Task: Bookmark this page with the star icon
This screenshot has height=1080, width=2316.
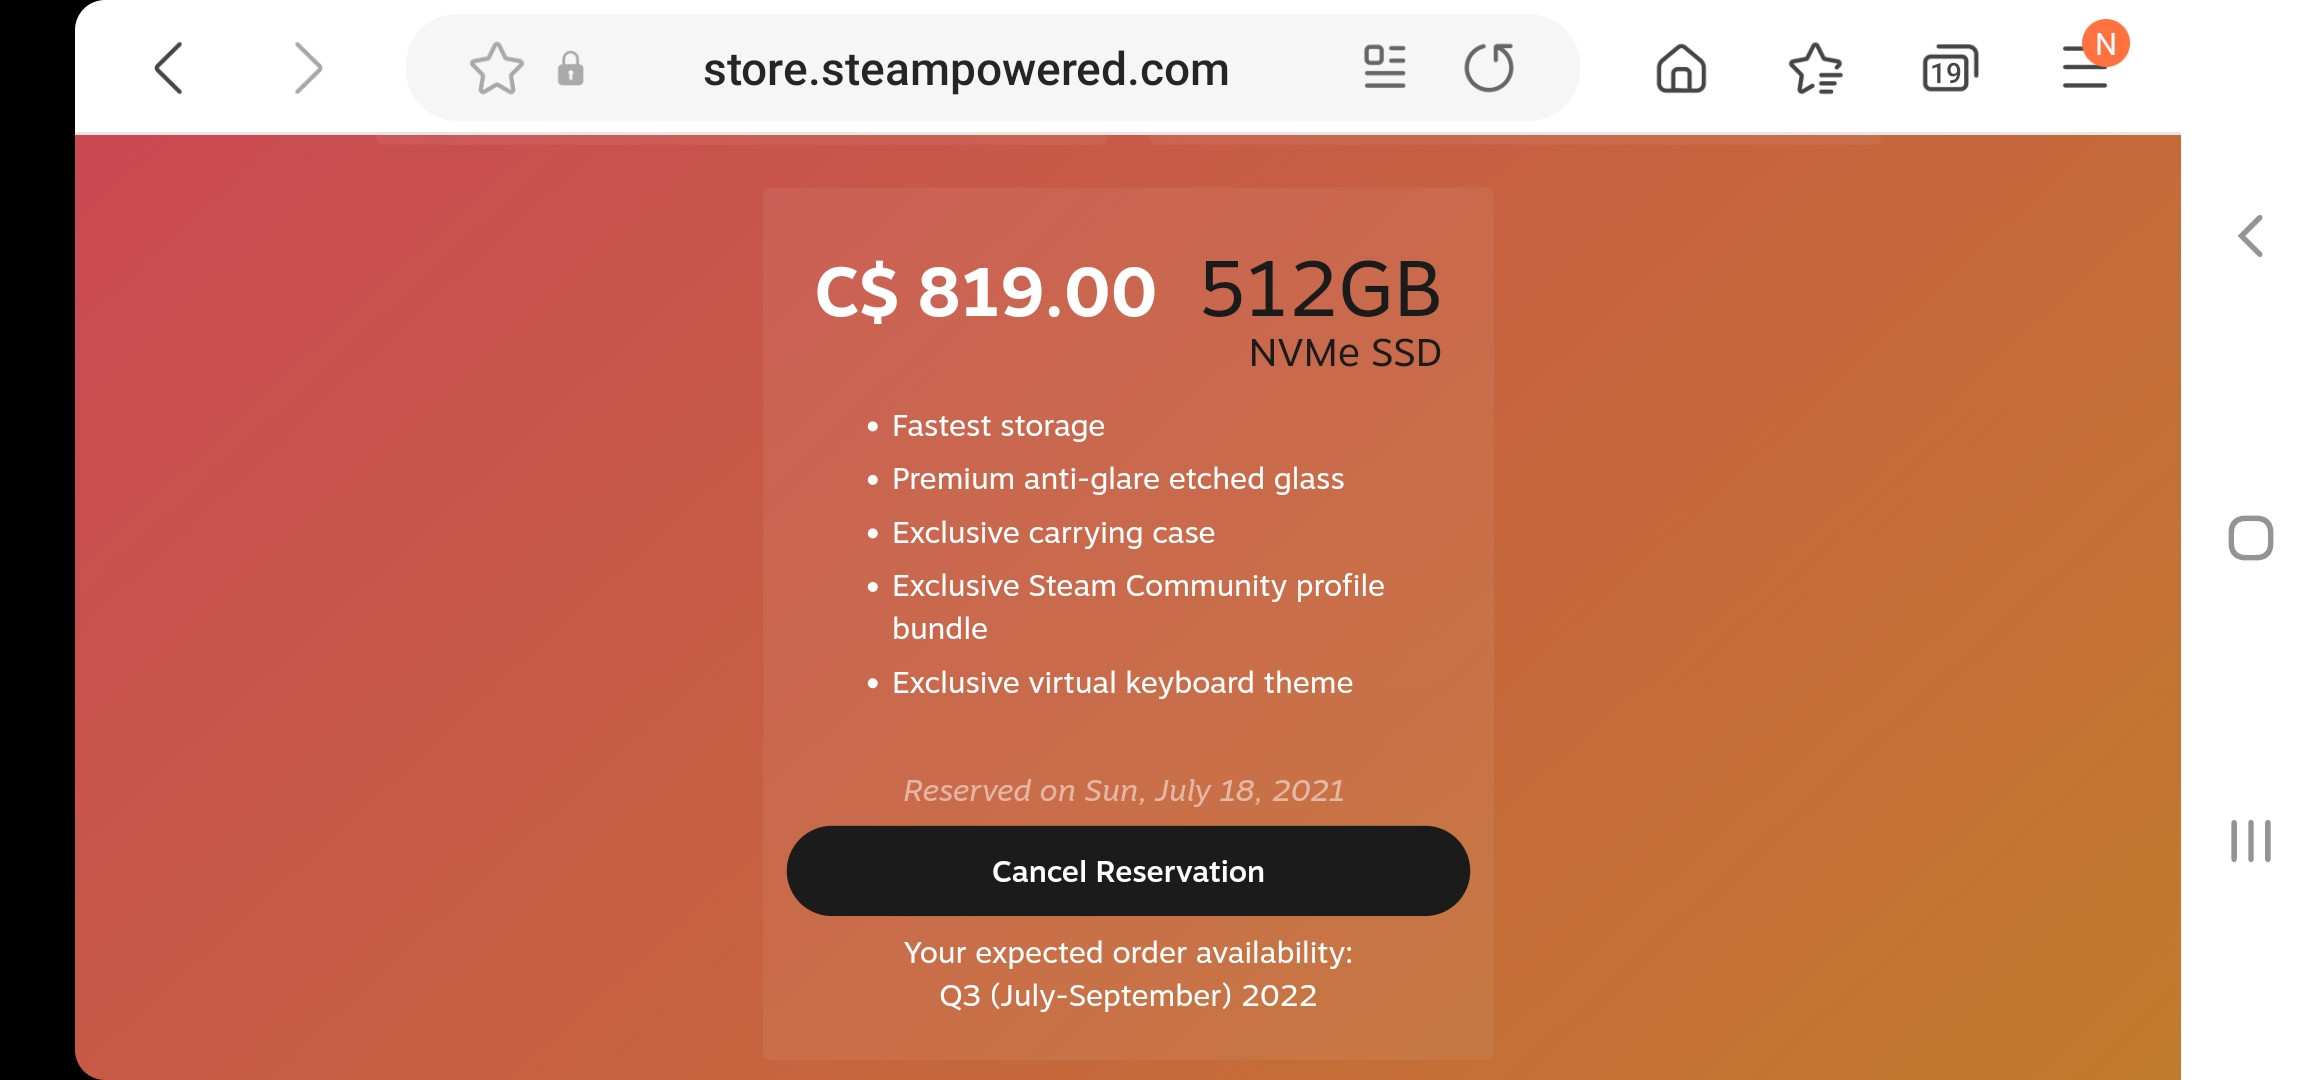Action: (496, 68)
